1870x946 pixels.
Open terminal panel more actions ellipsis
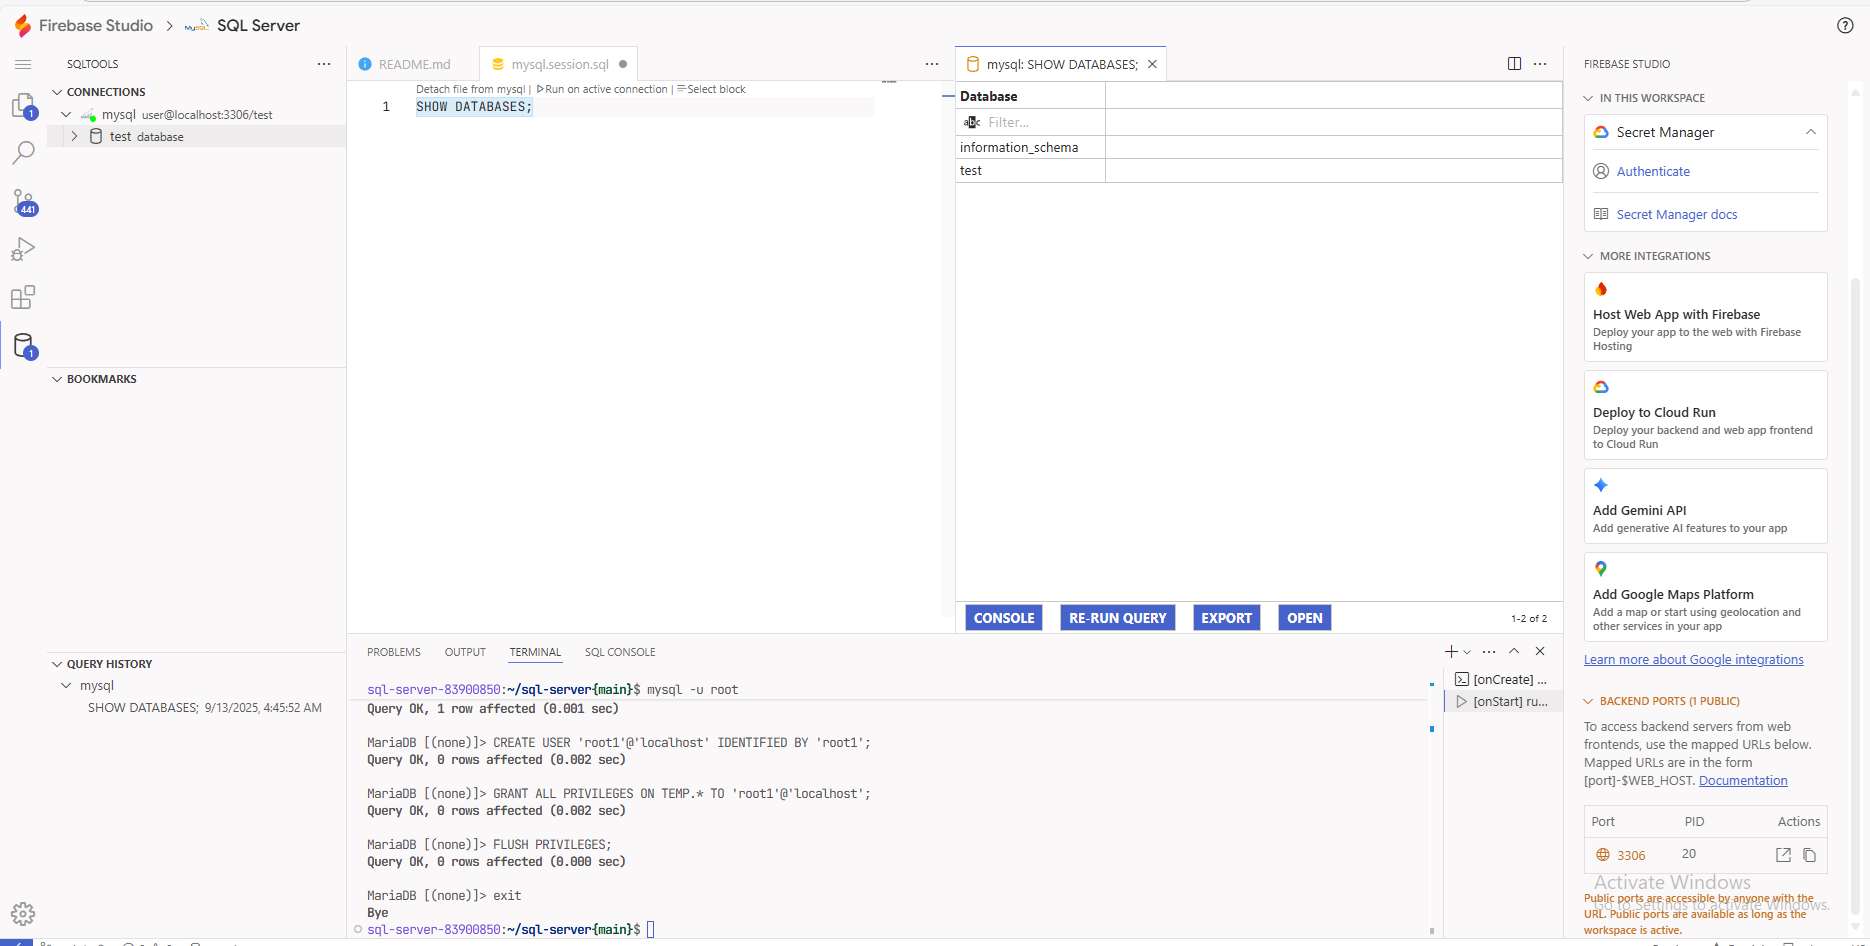[1489, 651]
